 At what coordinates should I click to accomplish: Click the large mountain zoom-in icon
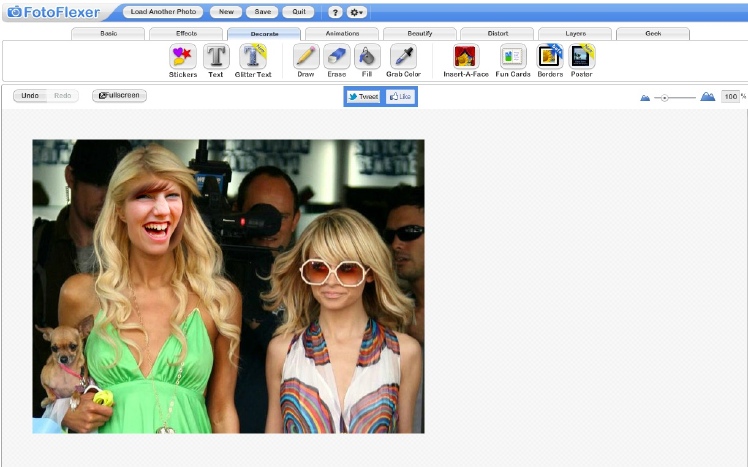pos(707,97)
